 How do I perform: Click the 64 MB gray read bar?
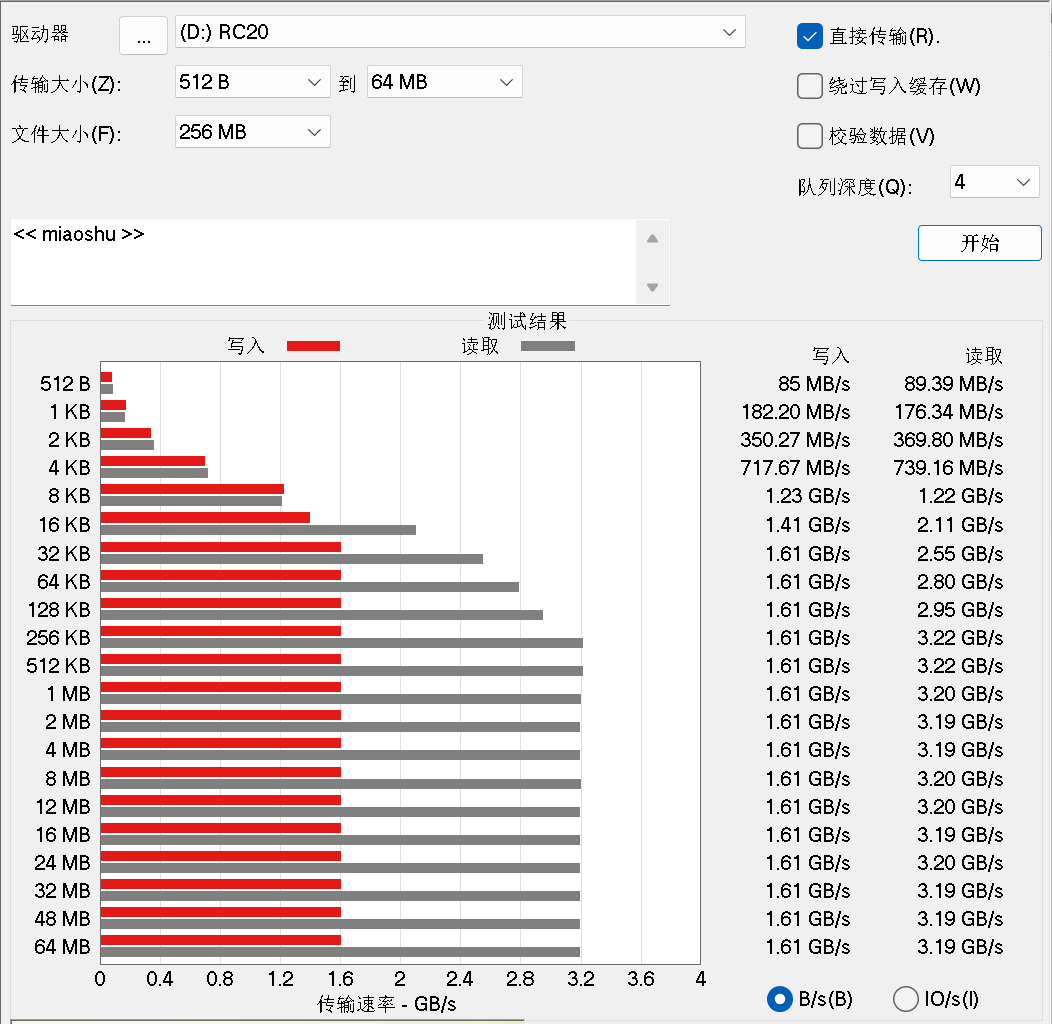pos(340,952)
